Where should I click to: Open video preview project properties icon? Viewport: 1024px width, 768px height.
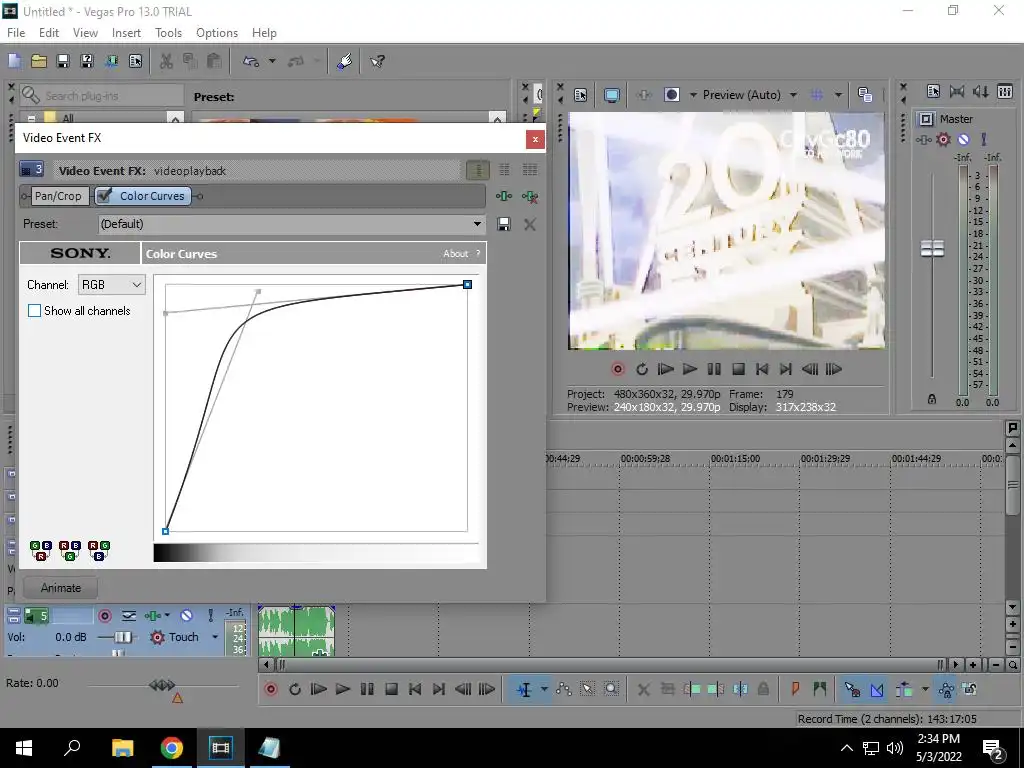[581, 95]
